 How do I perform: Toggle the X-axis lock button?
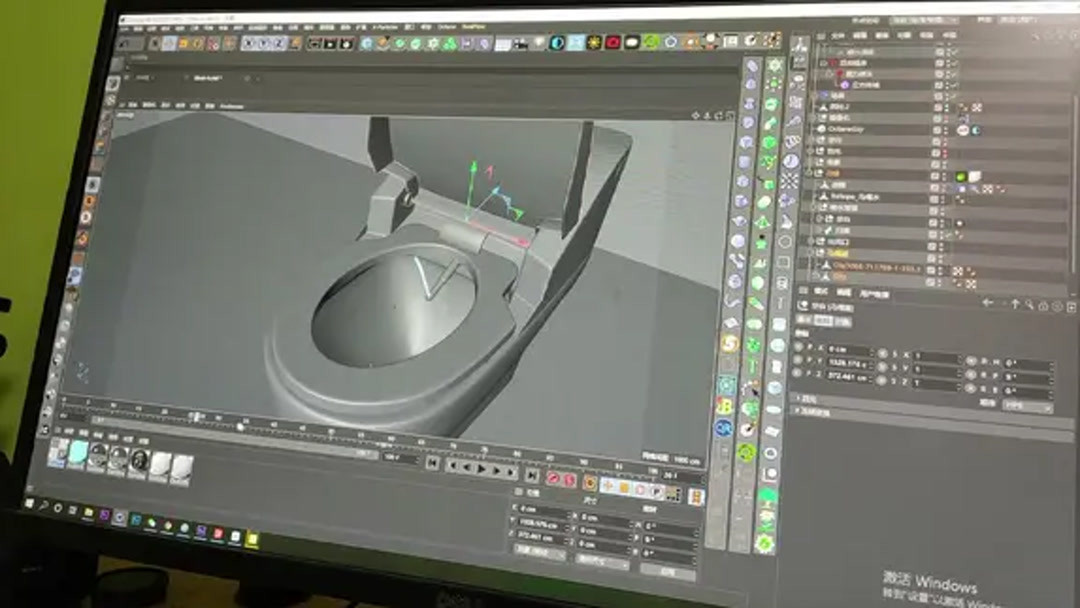coord(249,44)
